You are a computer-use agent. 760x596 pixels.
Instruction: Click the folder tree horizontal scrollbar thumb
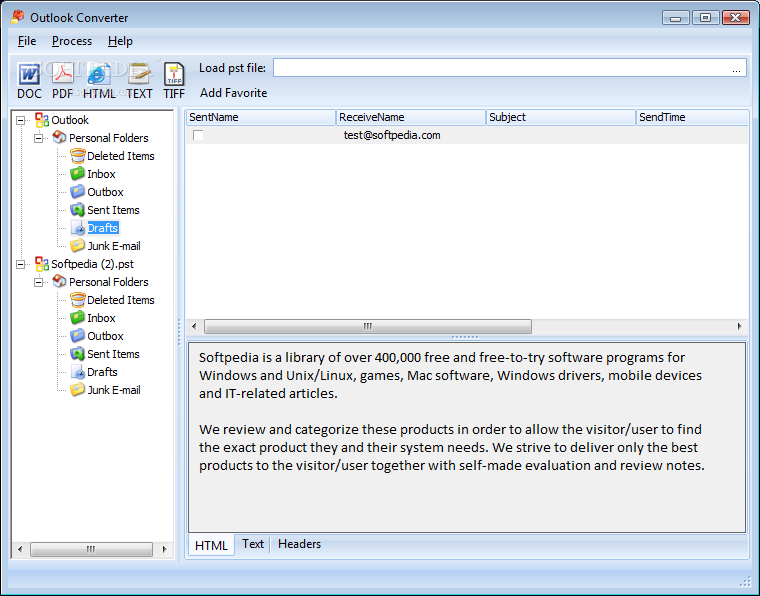coord(91,549)
